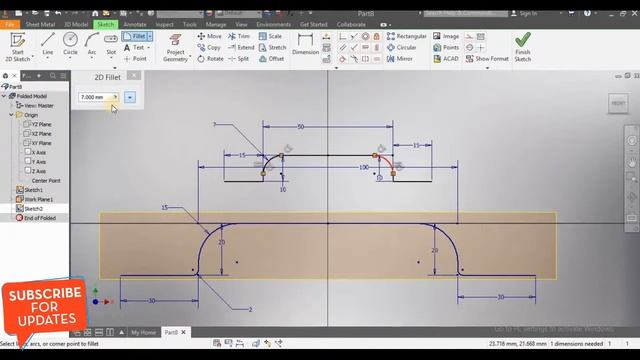Viewport: 640px width, 360px height.
Task: Select View: Master node
Action: [35, 106]
